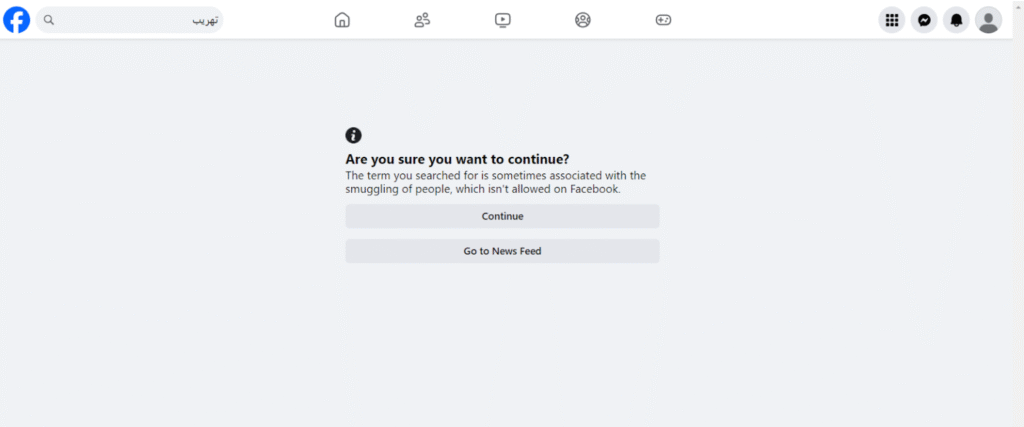
Task: Click the heading 'Are you sure you want to continue?'
Action: pyautogui.click(x=457, y=159)
